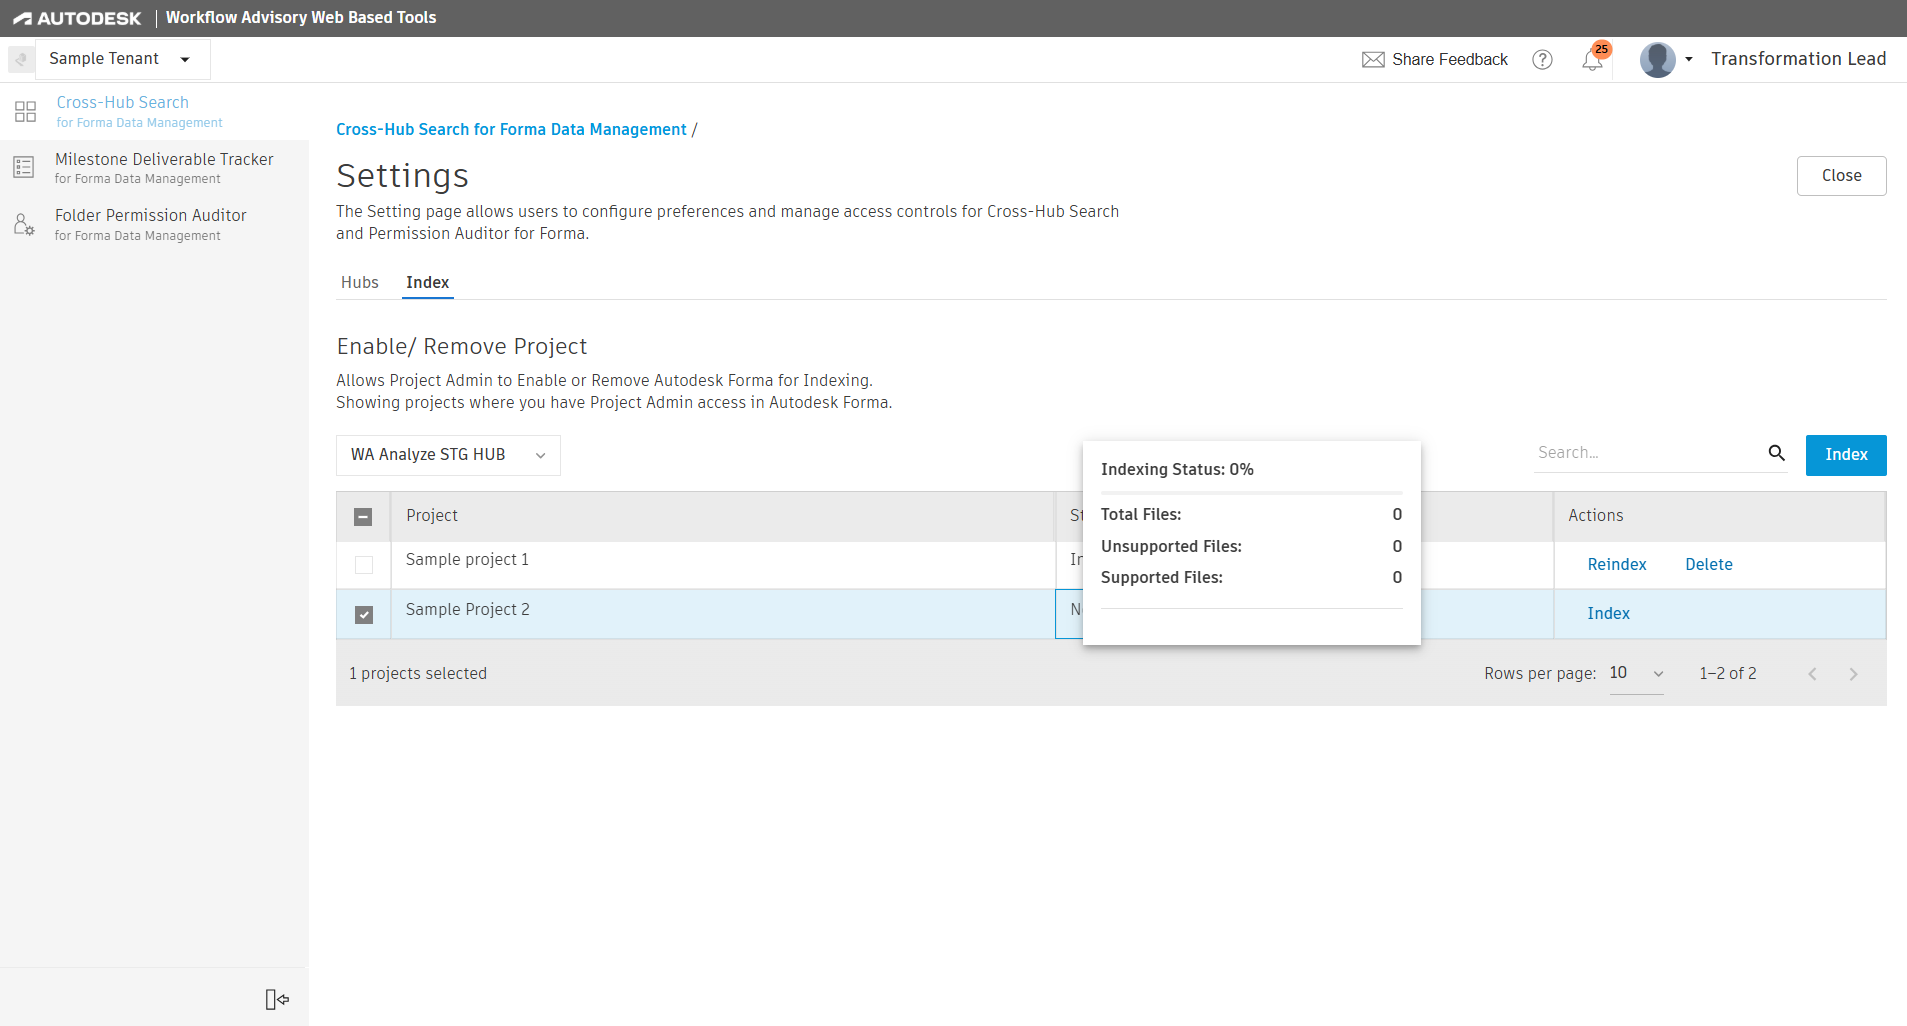Click the Milestone Deliverable Tracker list icon
The image size is (1907, 1026).
pos(24,167)
